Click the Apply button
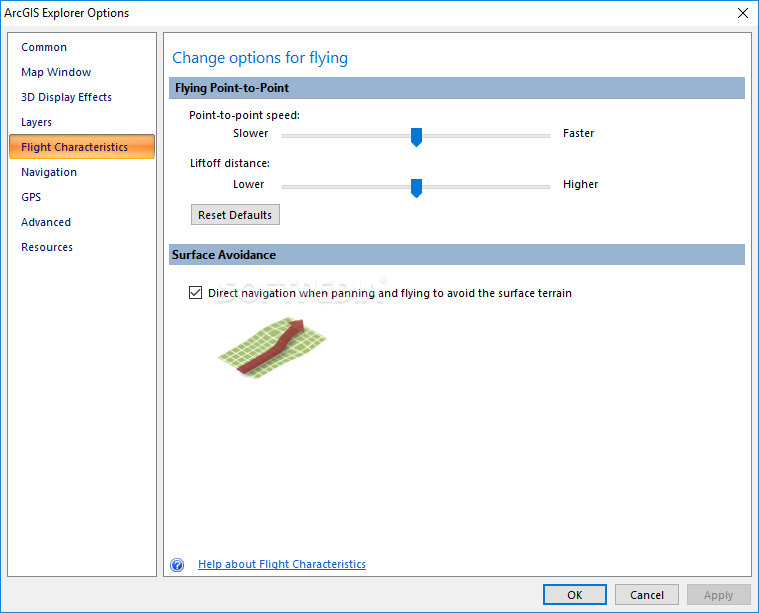The height and width of the screenshot is (613, 759). pyautogui.click(x=718, y=595)
